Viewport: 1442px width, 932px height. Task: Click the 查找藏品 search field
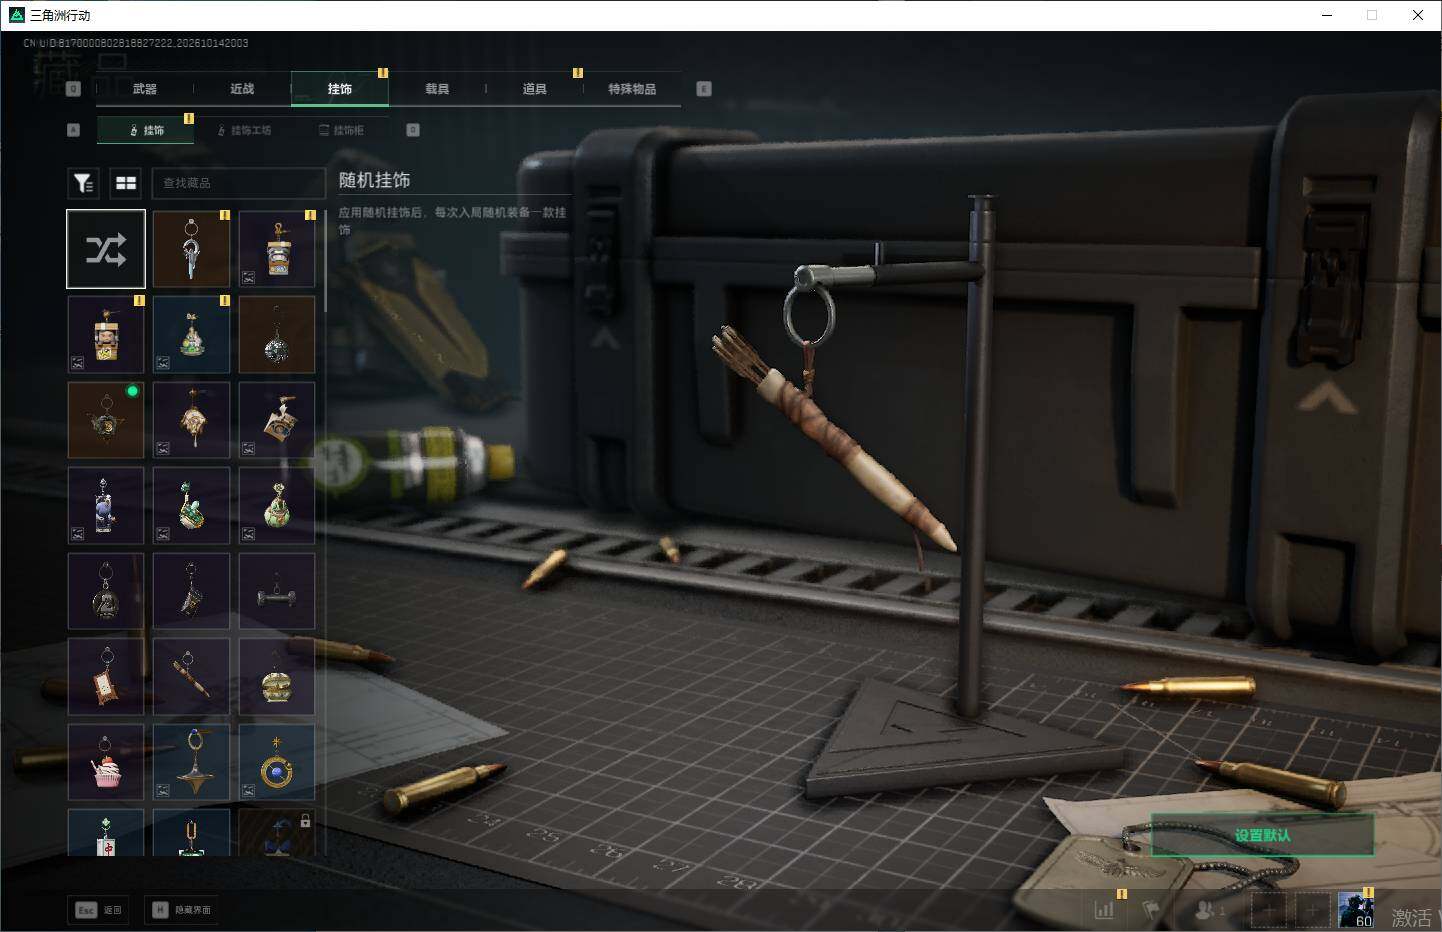click(x=238, y=183)
